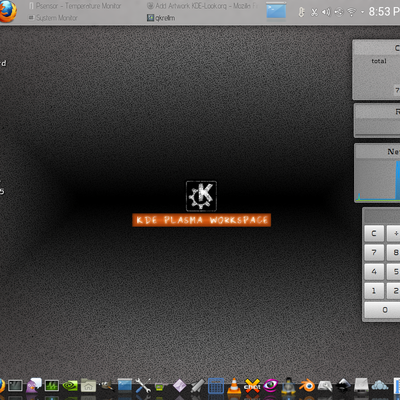
Task: Open the magnifier image viewer dock icon
Action: [x=325, y=386]
